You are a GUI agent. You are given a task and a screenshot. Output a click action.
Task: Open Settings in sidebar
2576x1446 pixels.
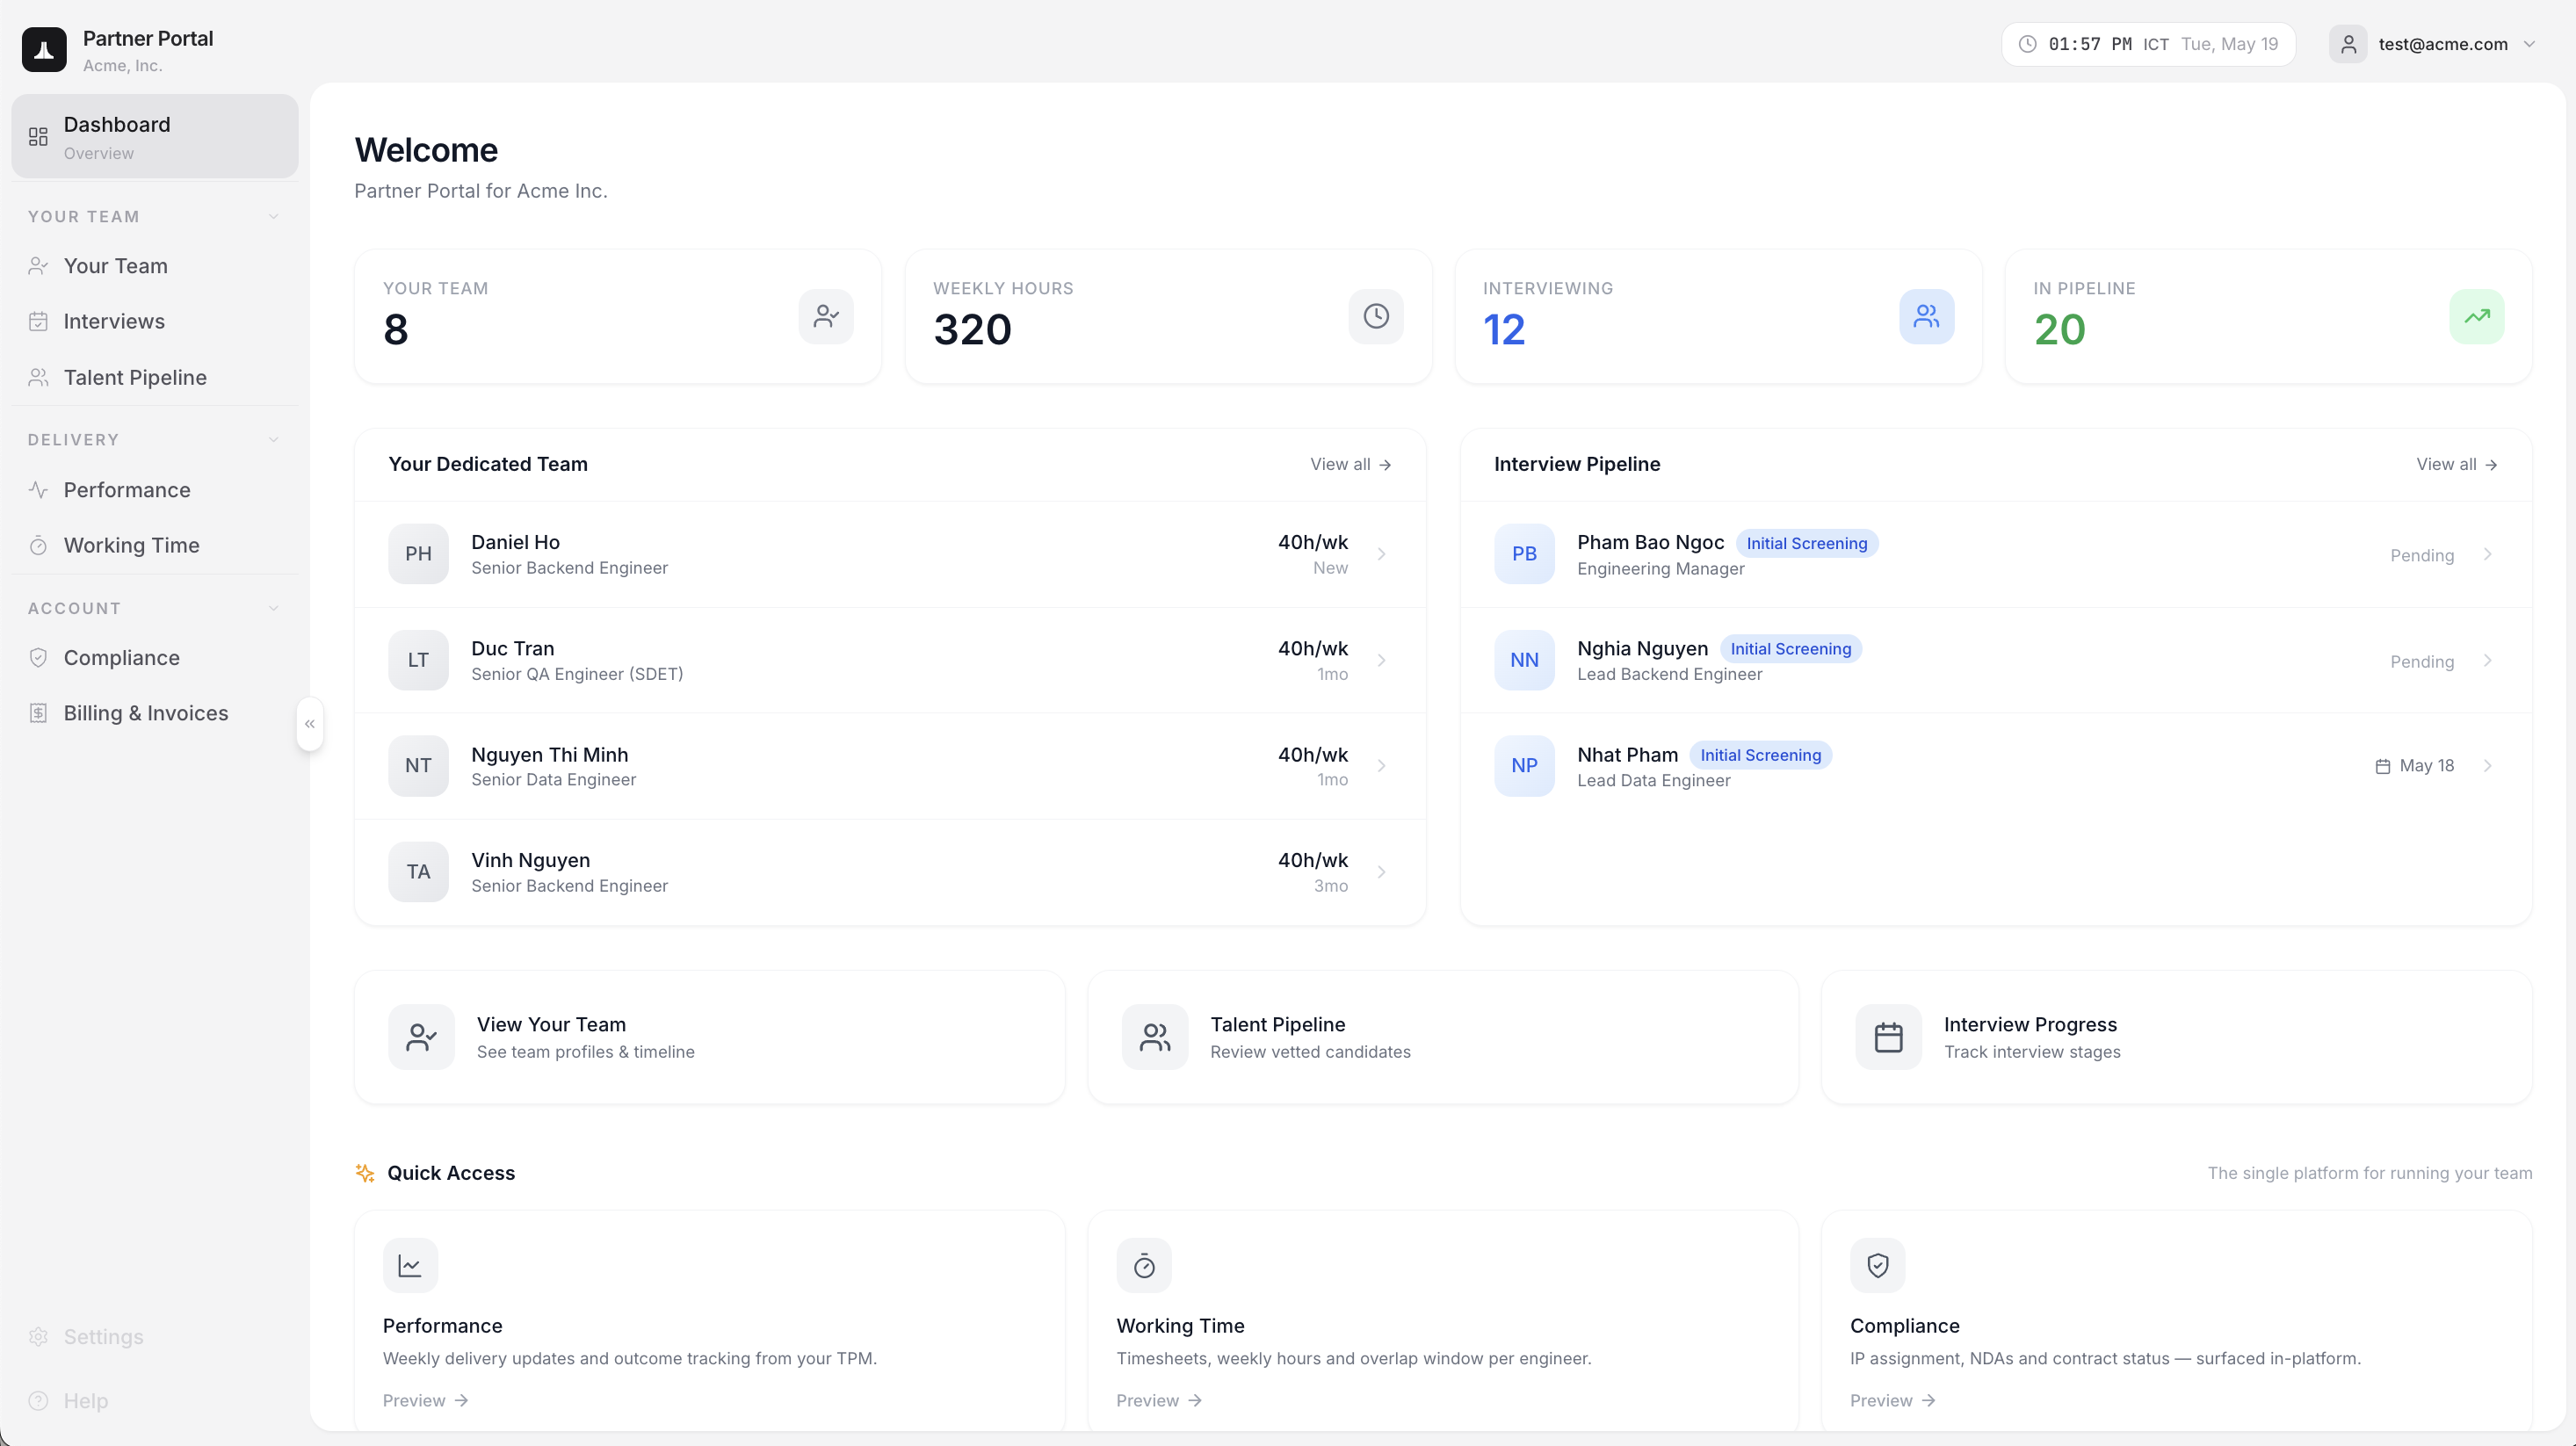(155, 1337)
